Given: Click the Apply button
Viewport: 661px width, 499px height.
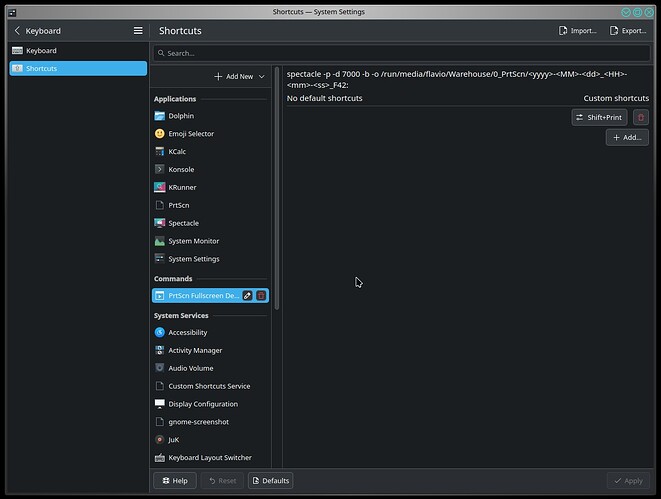Looking at the screenshot, I should coord(628,480).
